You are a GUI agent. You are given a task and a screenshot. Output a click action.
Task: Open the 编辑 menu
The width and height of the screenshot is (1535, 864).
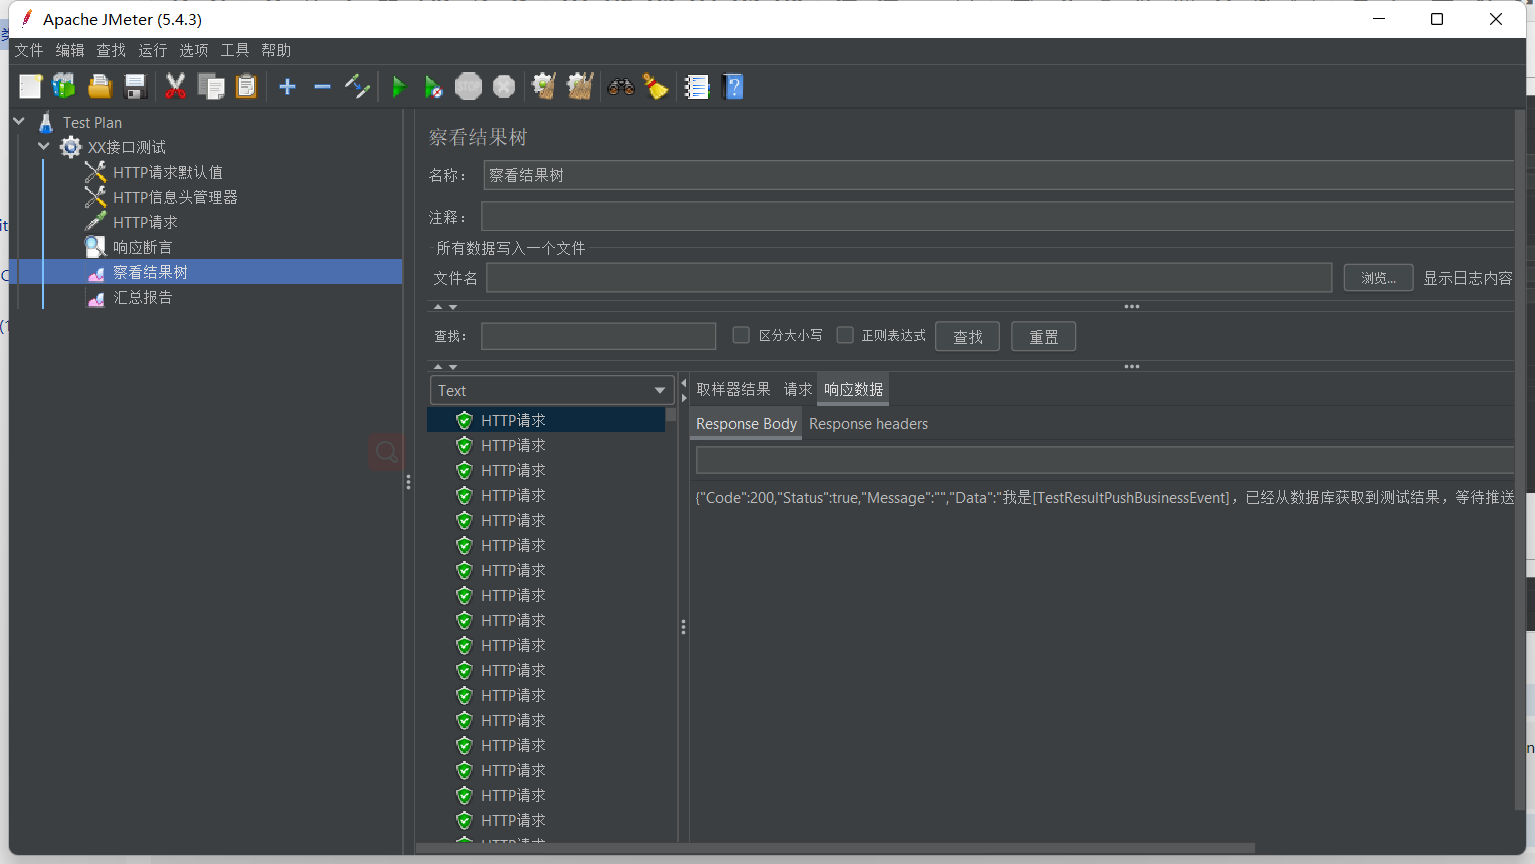point(70,50)
